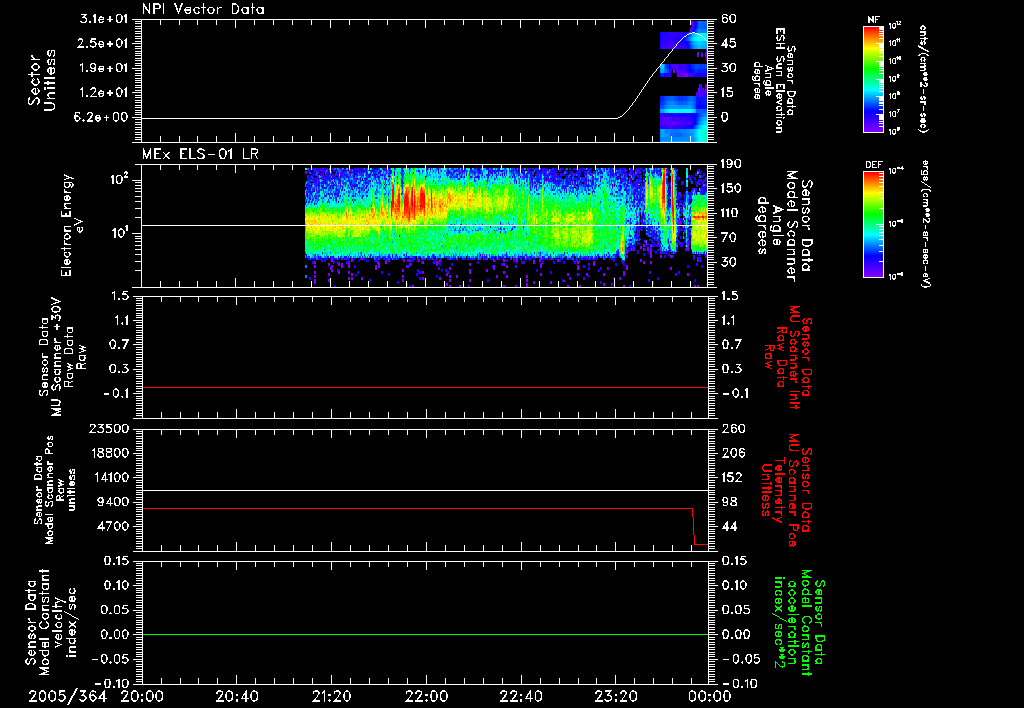
Task: Click the 'MU Scanner +30V Raw Data' axis label
Action: coord(62,357)
